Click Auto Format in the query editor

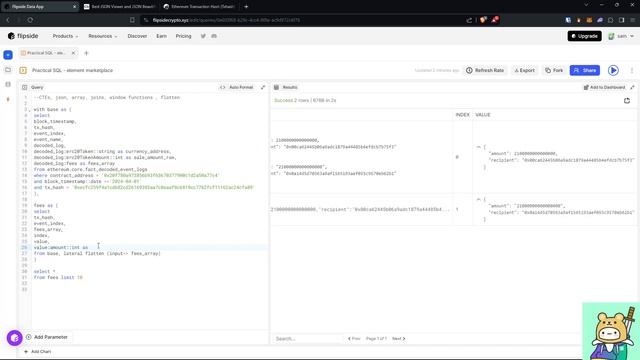237,87
